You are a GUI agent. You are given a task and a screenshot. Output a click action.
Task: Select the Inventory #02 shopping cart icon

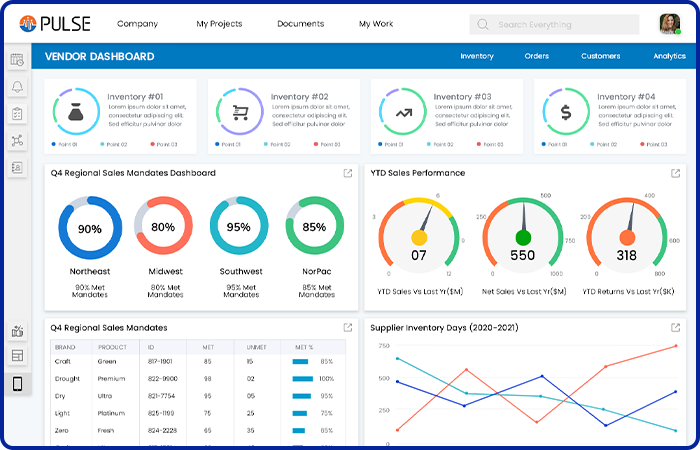point(240,112)
